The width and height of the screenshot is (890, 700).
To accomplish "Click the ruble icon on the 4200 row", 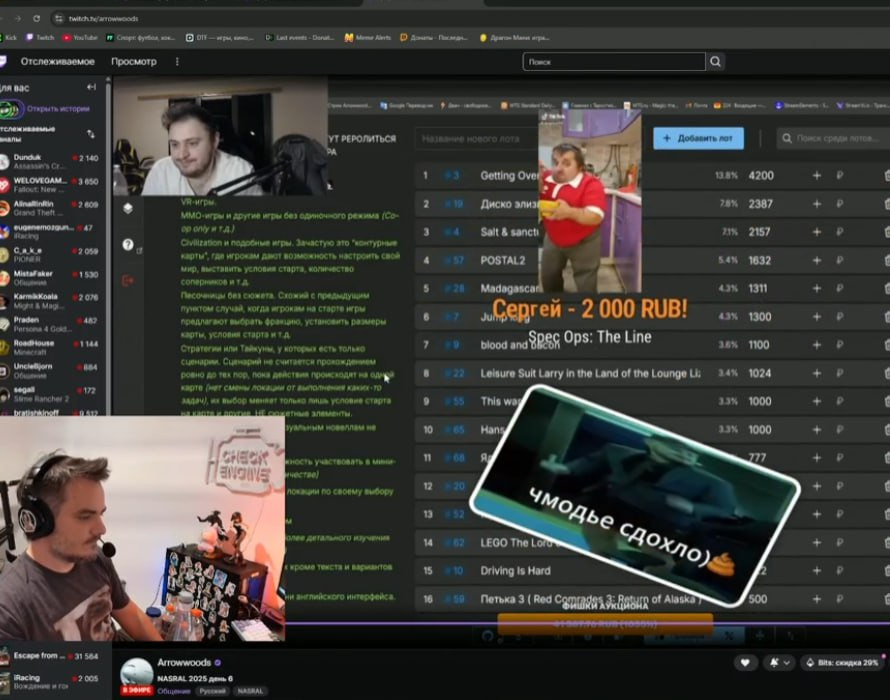I will point(839,175).
